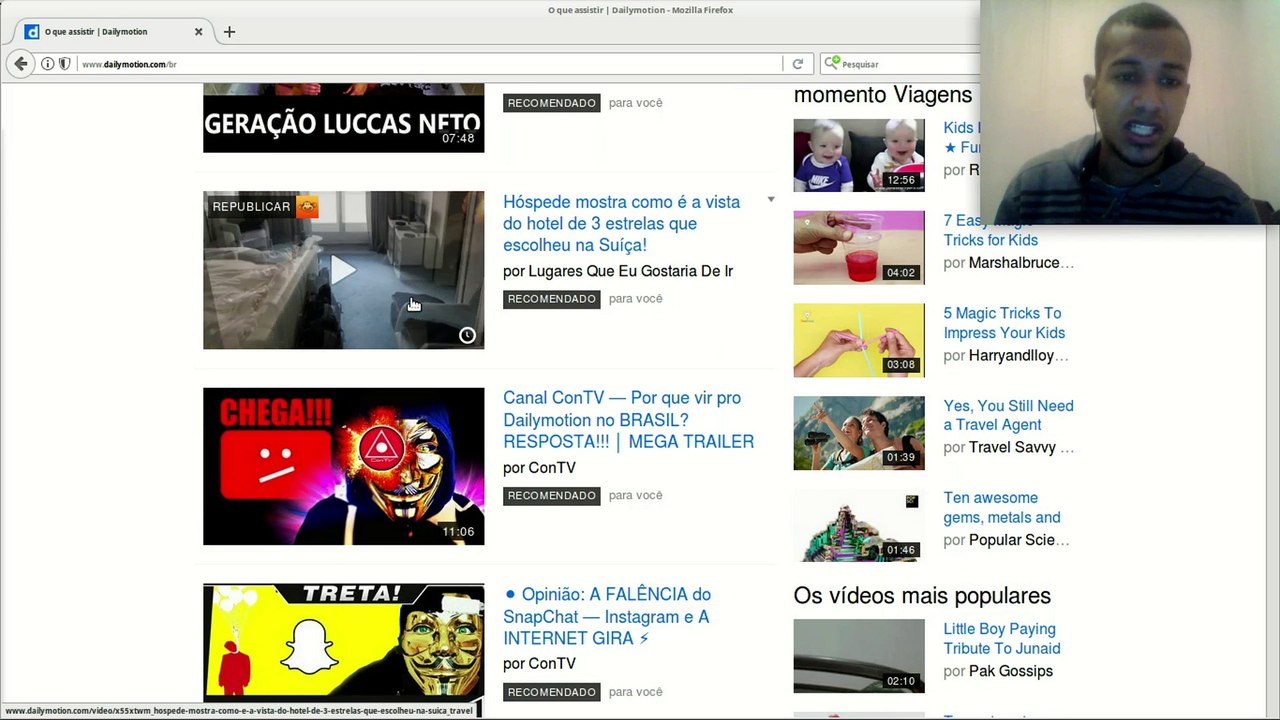Open 'Canal ConTV — Por que vir pro Dailymotion' link

(x=628, y=419)
